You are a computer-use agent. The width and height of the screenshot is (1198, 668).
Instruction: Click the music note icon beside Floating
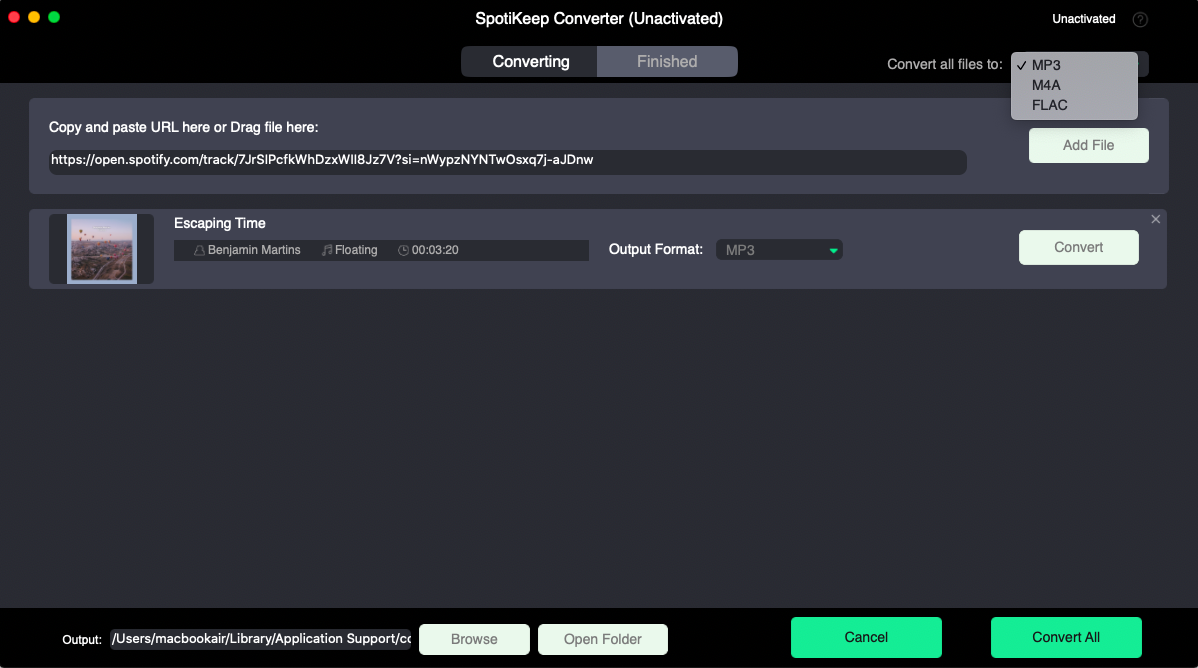point(327,250)
